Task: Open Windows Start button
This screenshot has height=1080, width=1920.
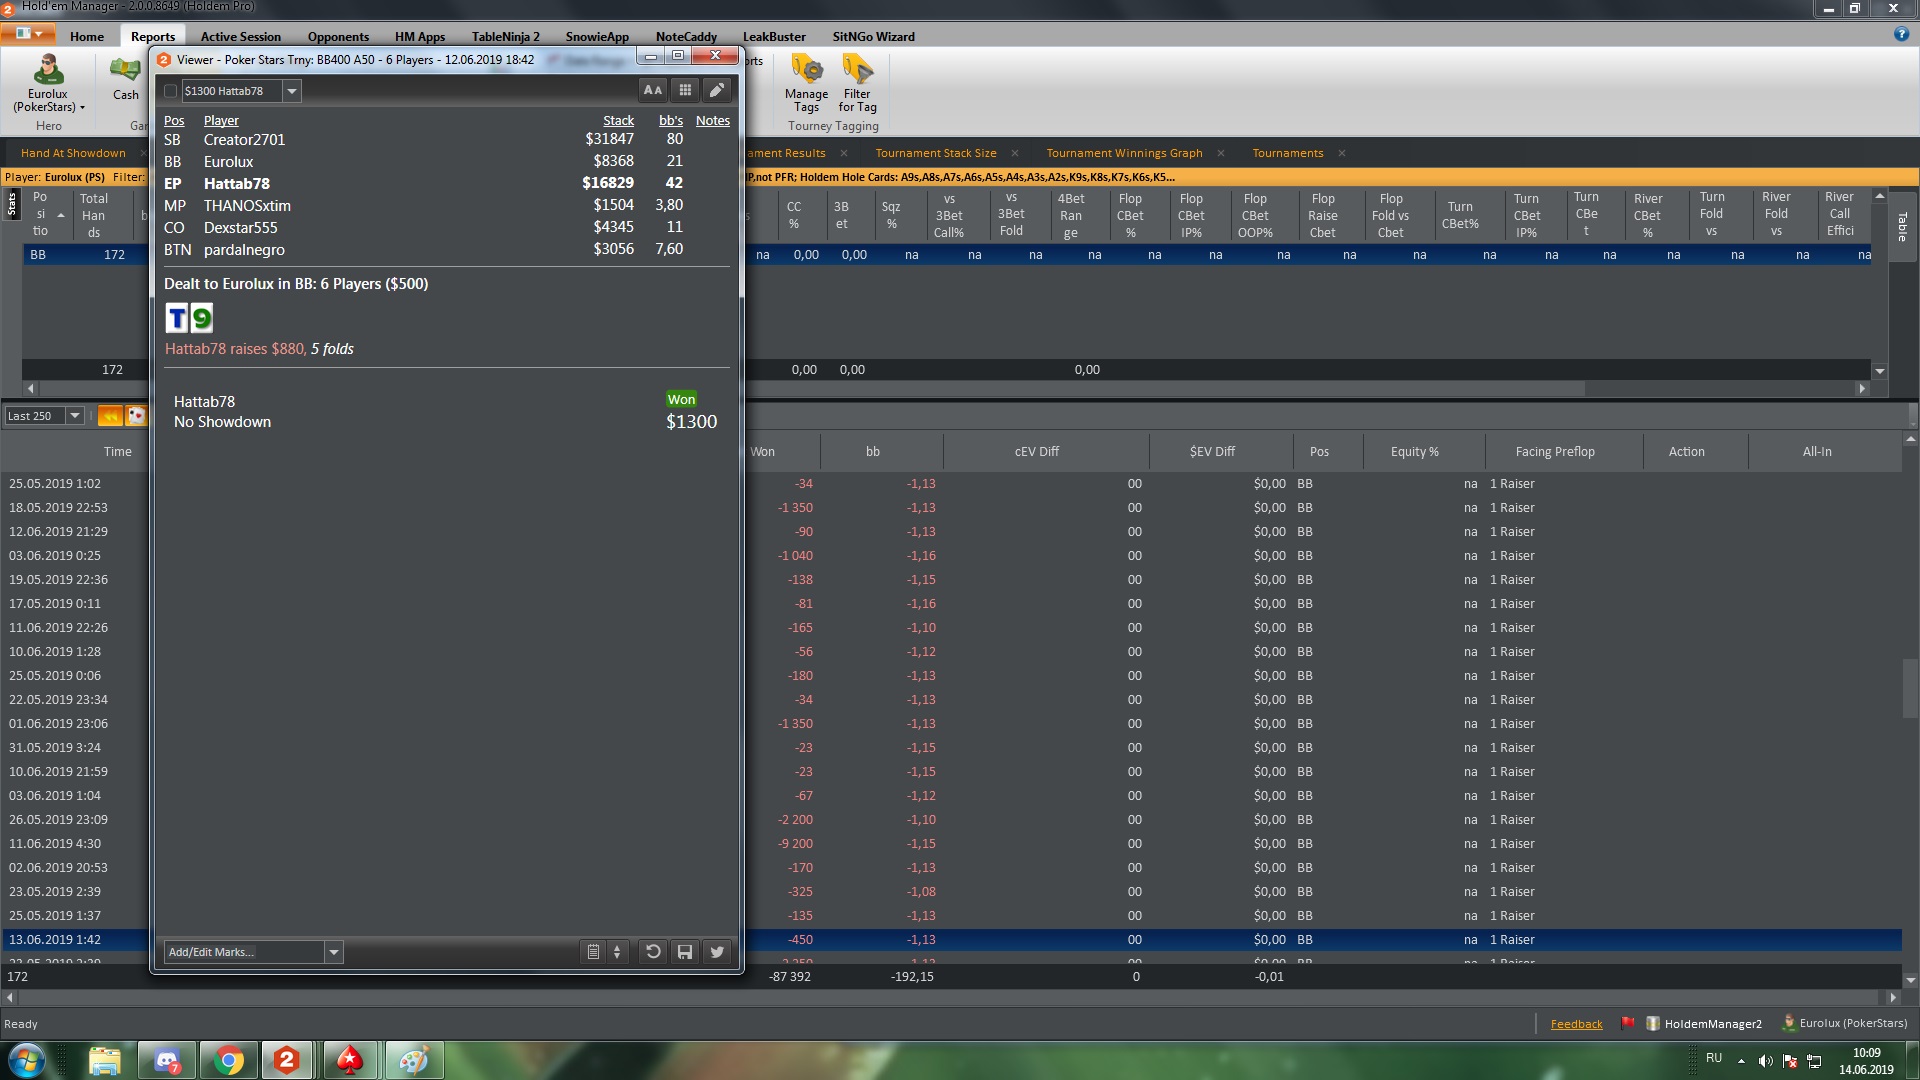Action: (27, 1060)
